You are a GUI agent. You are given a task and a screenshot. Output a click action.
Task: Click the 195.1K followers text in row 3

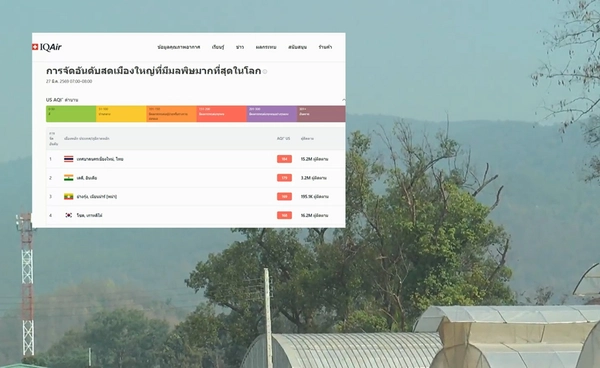coord(315,196)
